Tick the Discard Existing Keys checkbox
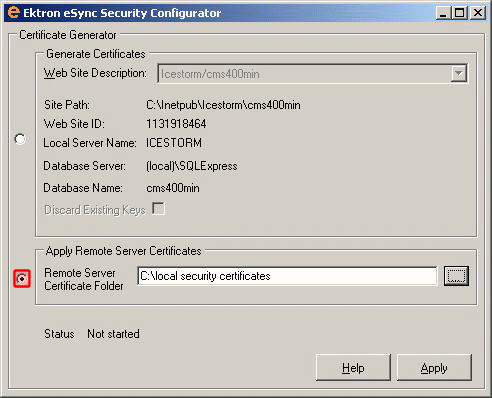Screen dimensions: 492x398 click(158, 209)
